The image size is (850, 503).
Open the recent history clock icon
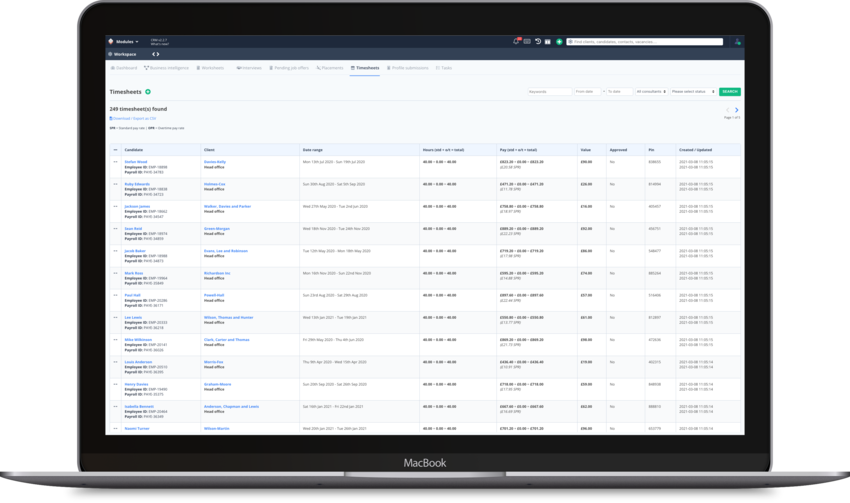click(538, 41)
